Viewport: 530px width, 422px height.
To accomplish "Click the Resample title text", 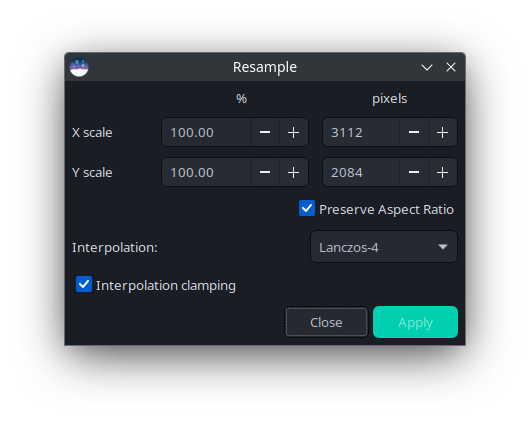I will click(x=265, y=67).
